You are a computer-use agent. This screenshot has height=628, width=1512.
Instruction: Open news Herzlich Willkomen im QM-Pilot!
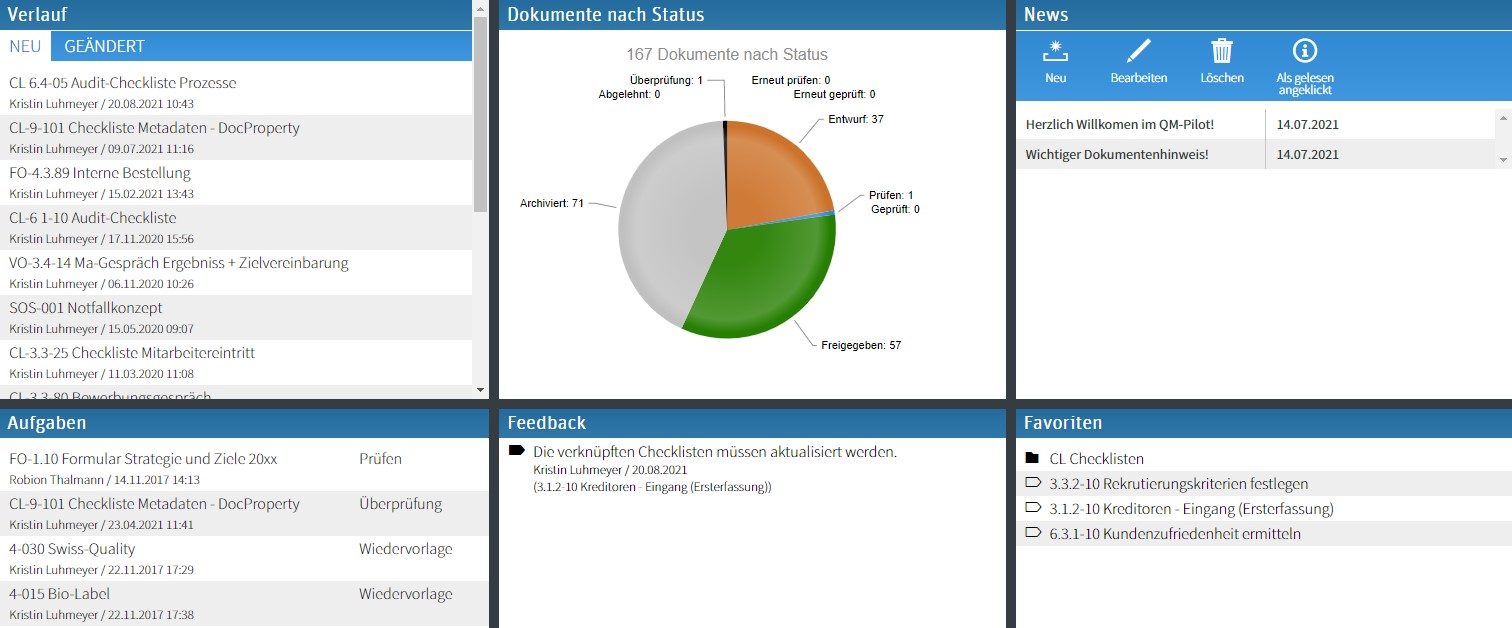[1120, 125]
